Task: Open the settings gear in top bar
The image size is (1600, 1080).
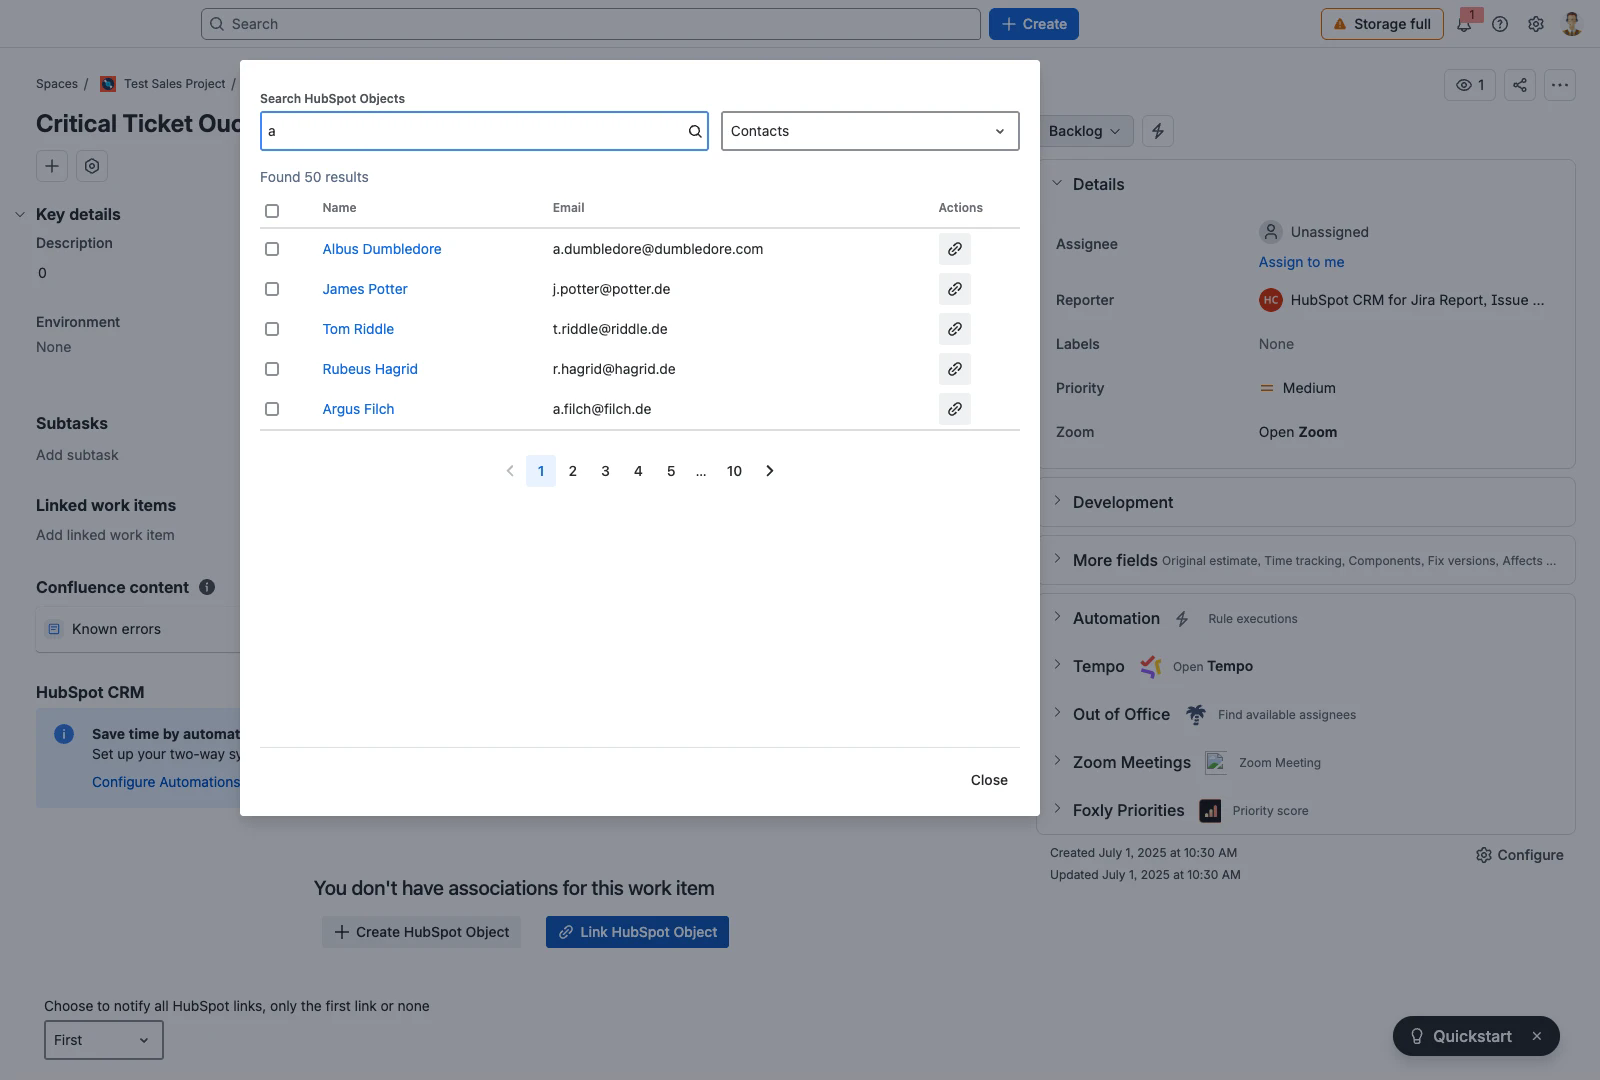Action: tap(1536, 24)
